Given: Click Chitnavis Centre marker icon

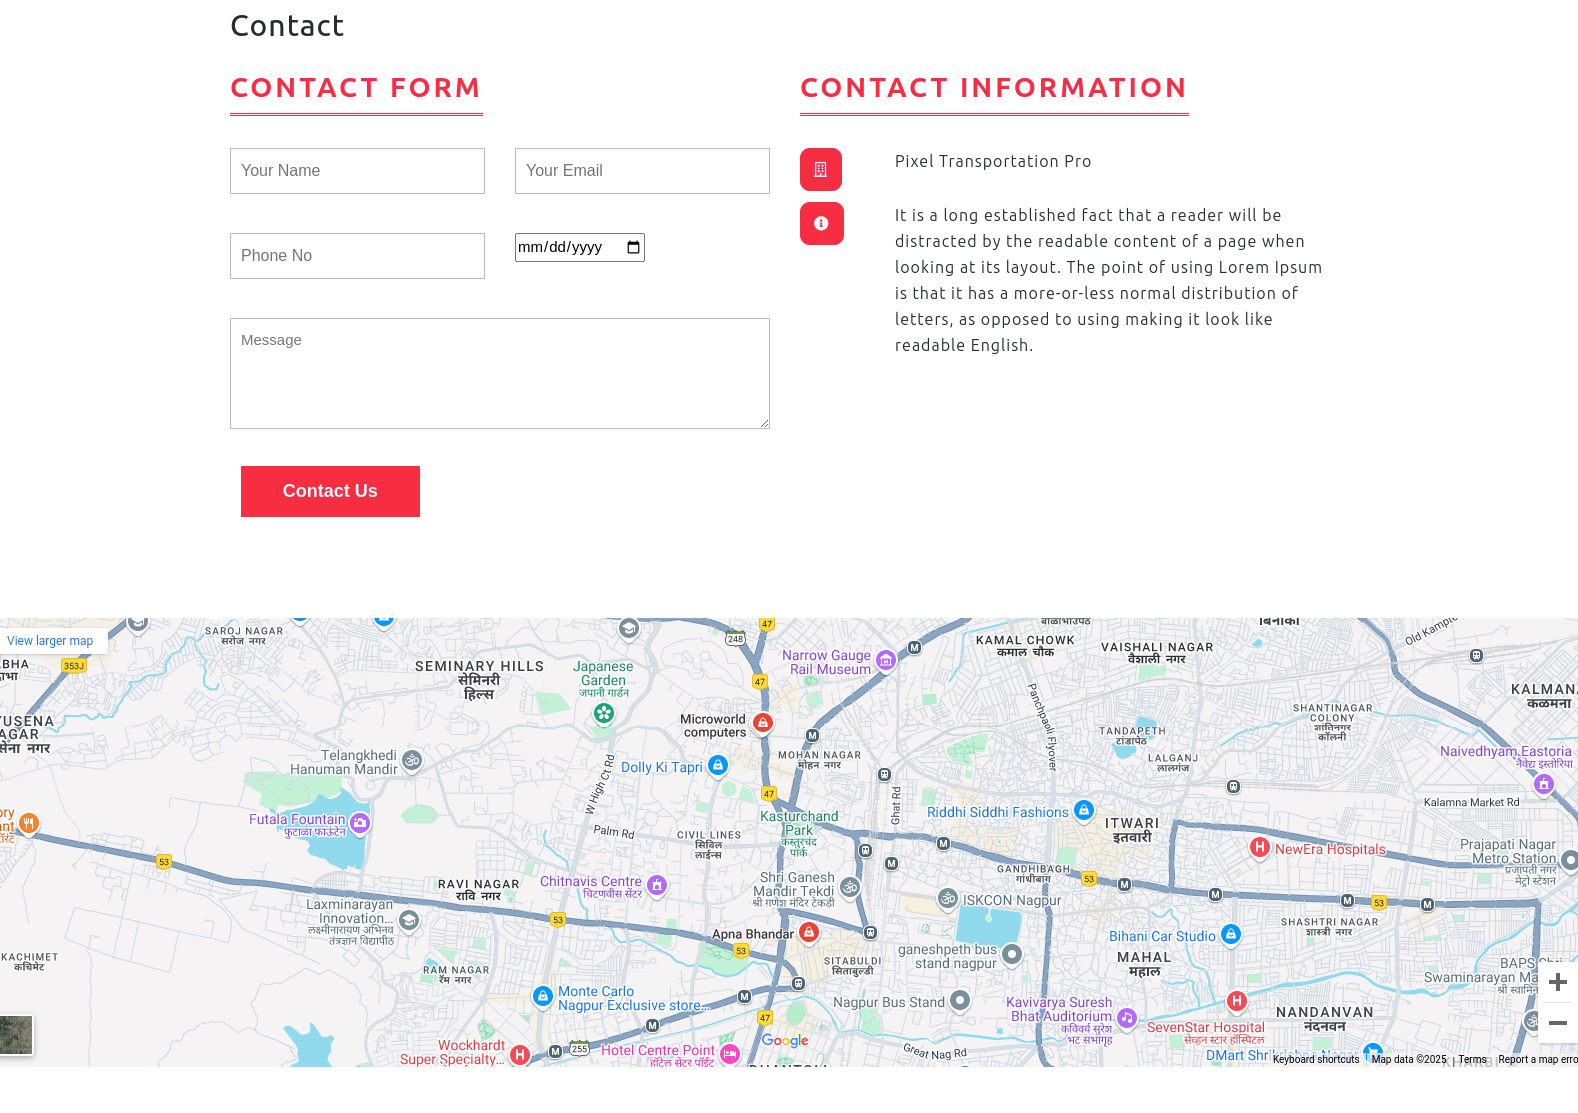Looking at the screenshot, I should pos(657,884).
